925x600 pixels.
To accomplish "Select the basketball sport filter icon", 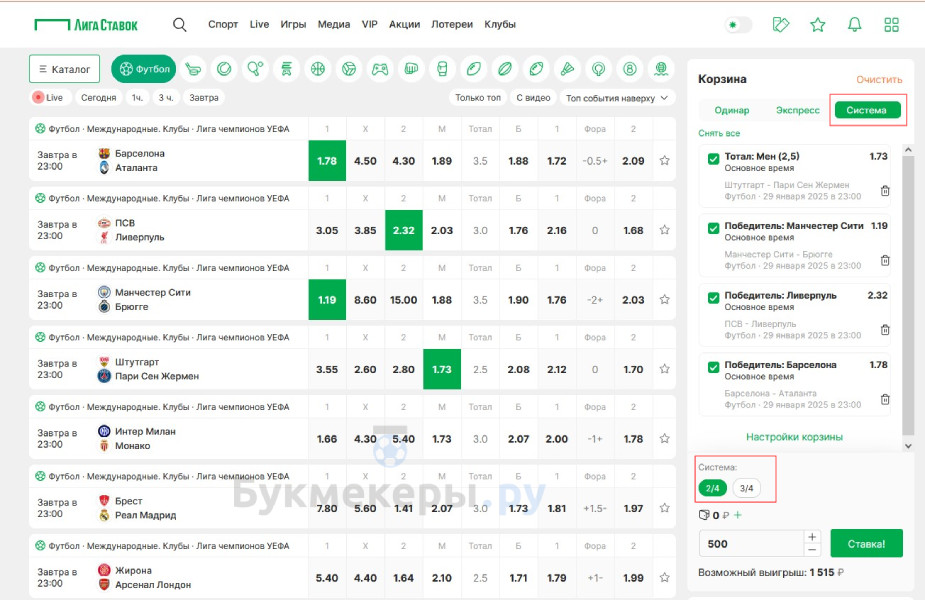I will [318, 69].
